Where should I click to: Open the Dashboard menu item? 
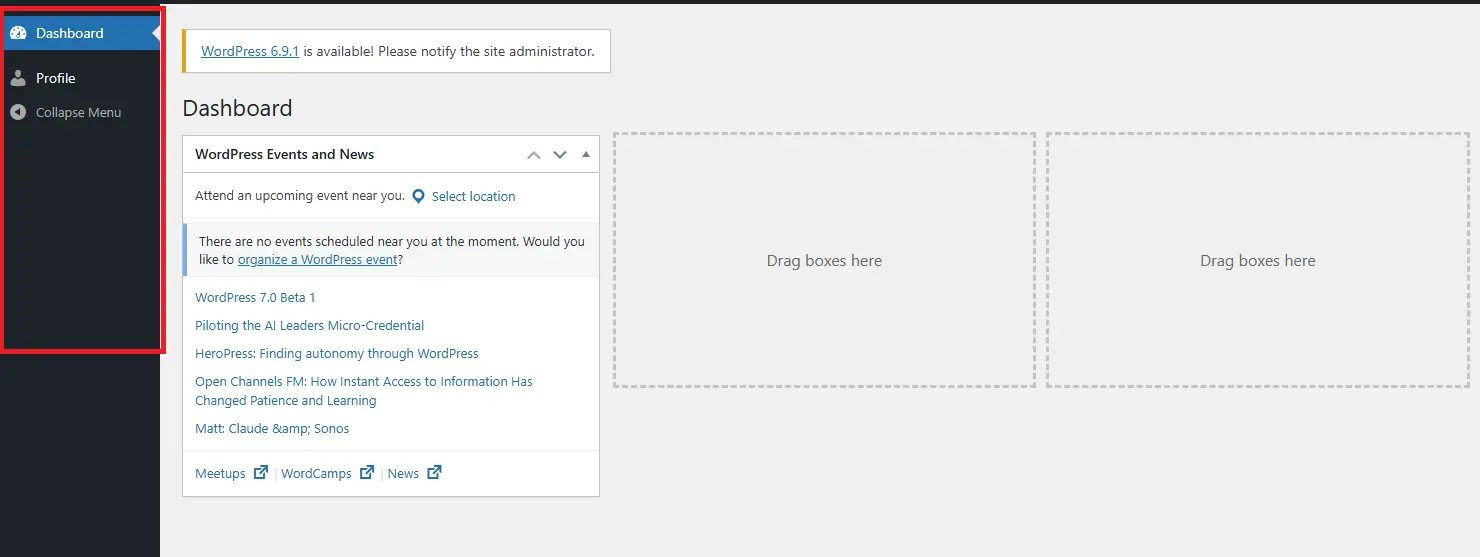(80, 33)
